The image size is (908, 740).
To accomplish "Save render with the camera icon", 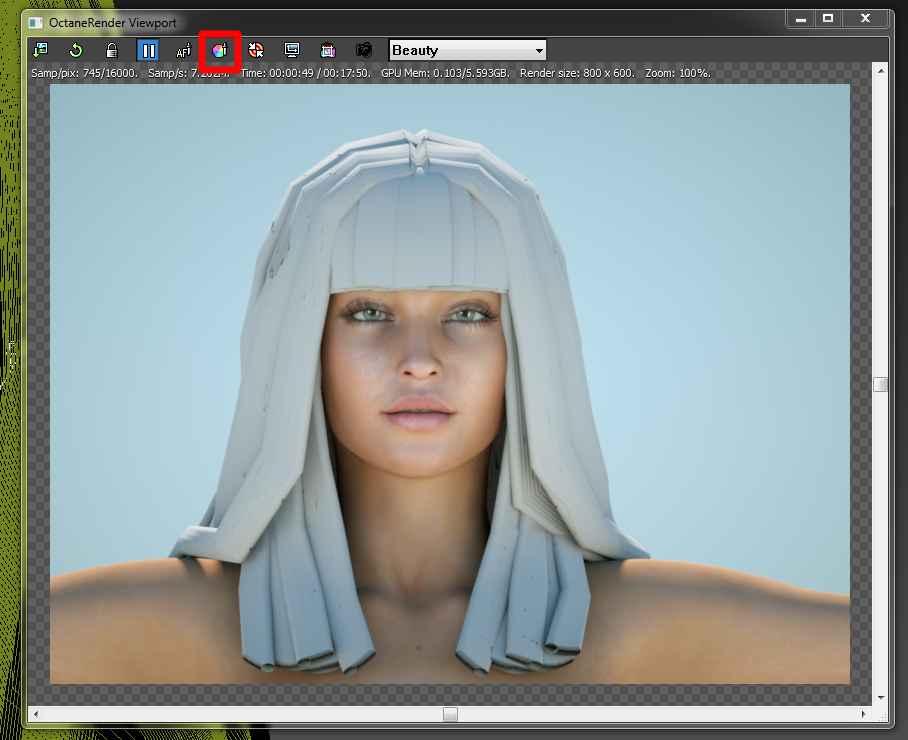I will point(364,50).
